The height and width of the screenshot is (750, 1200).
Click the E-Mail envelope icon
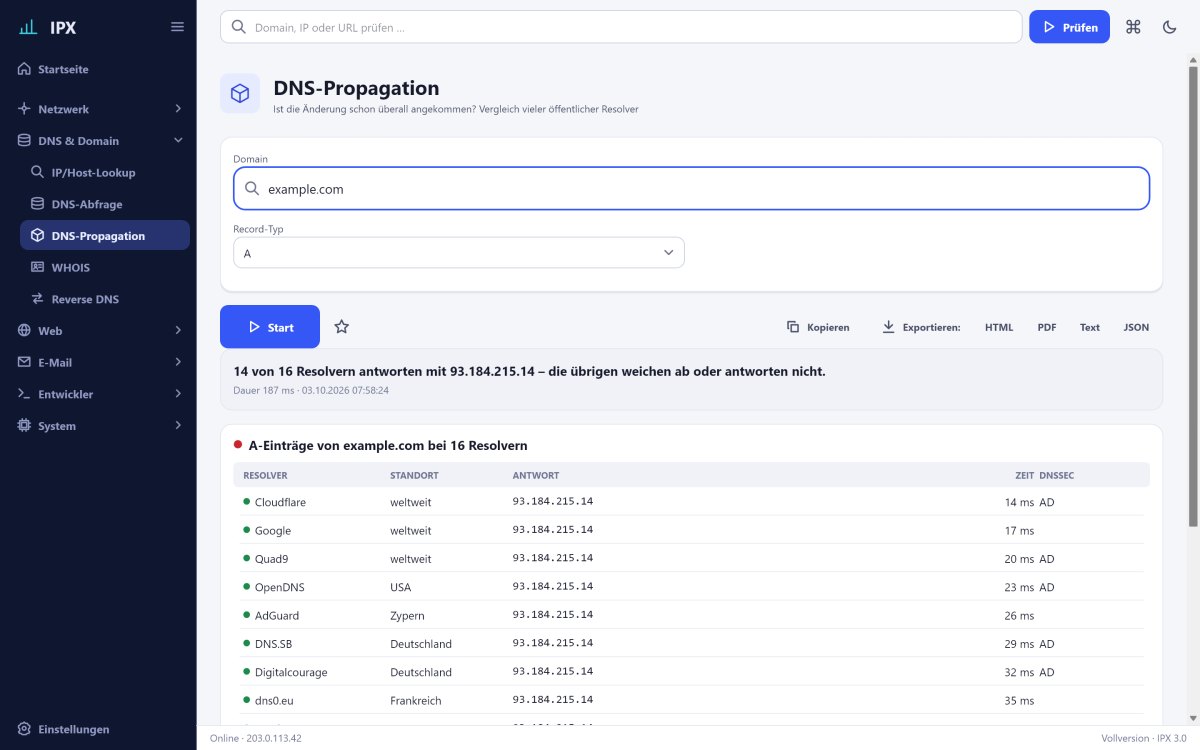tap(25, 362)
